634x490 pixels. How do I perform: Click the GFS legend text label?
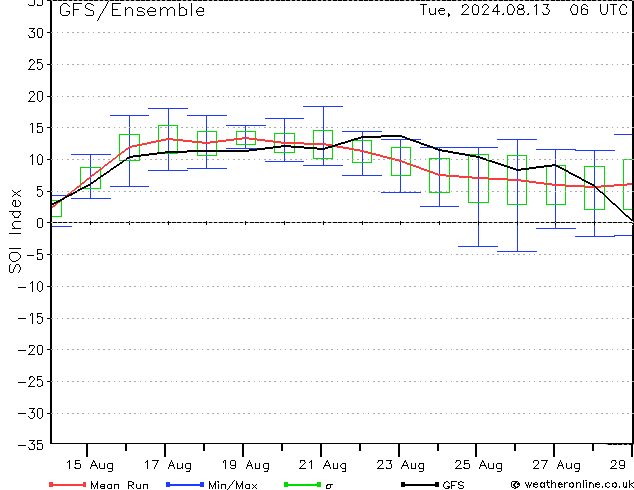point(453,485)
